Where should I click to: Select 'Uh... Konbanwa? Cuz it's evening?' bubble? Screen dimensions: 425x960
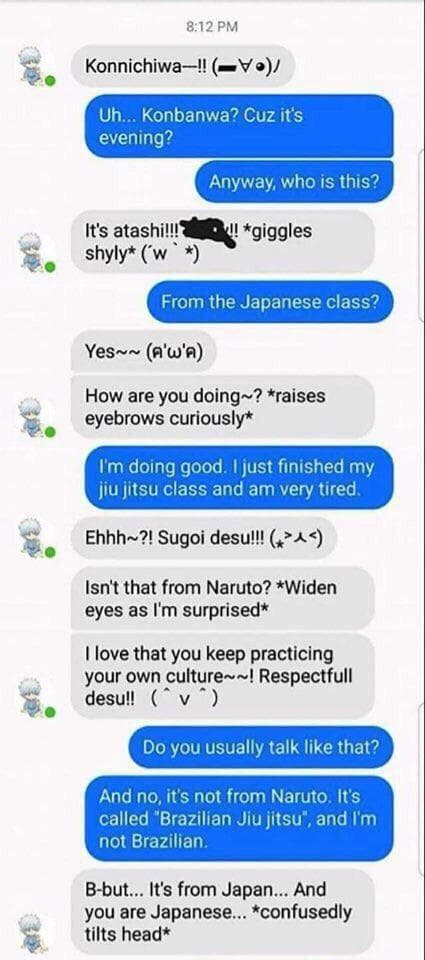point(238,126)
